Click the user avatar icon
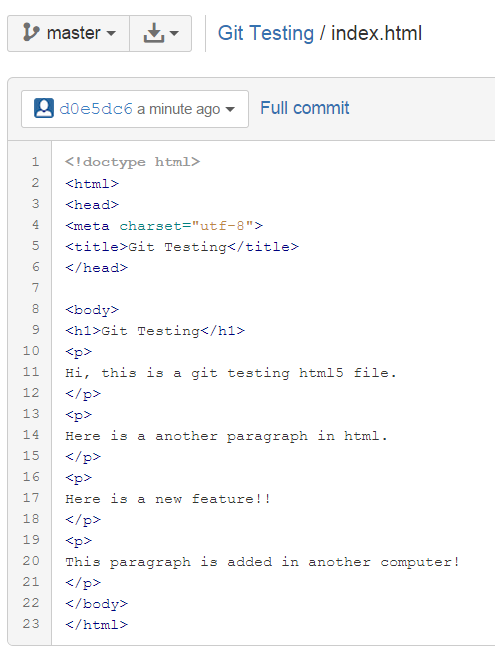Image resolution: width=495 pixels, height=656 pixels. coord(44,108)
